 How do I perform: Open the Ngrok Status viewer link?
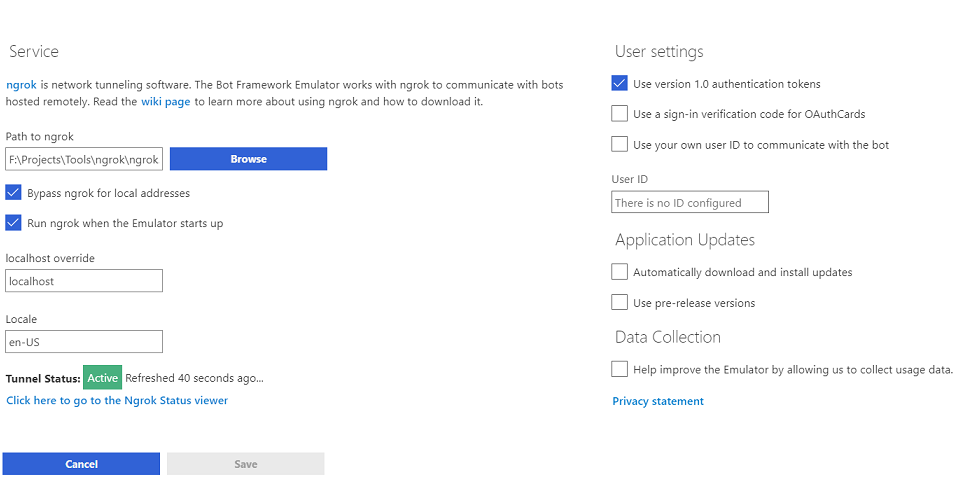pos(117,400)
